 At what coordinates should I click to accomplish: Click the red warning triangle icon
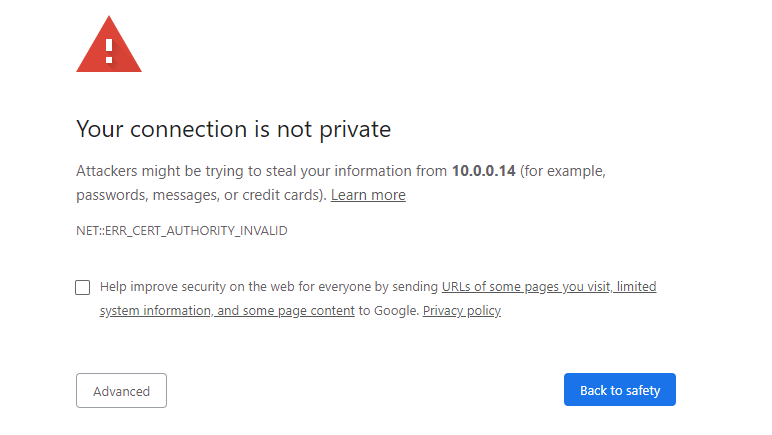(109, 45)
